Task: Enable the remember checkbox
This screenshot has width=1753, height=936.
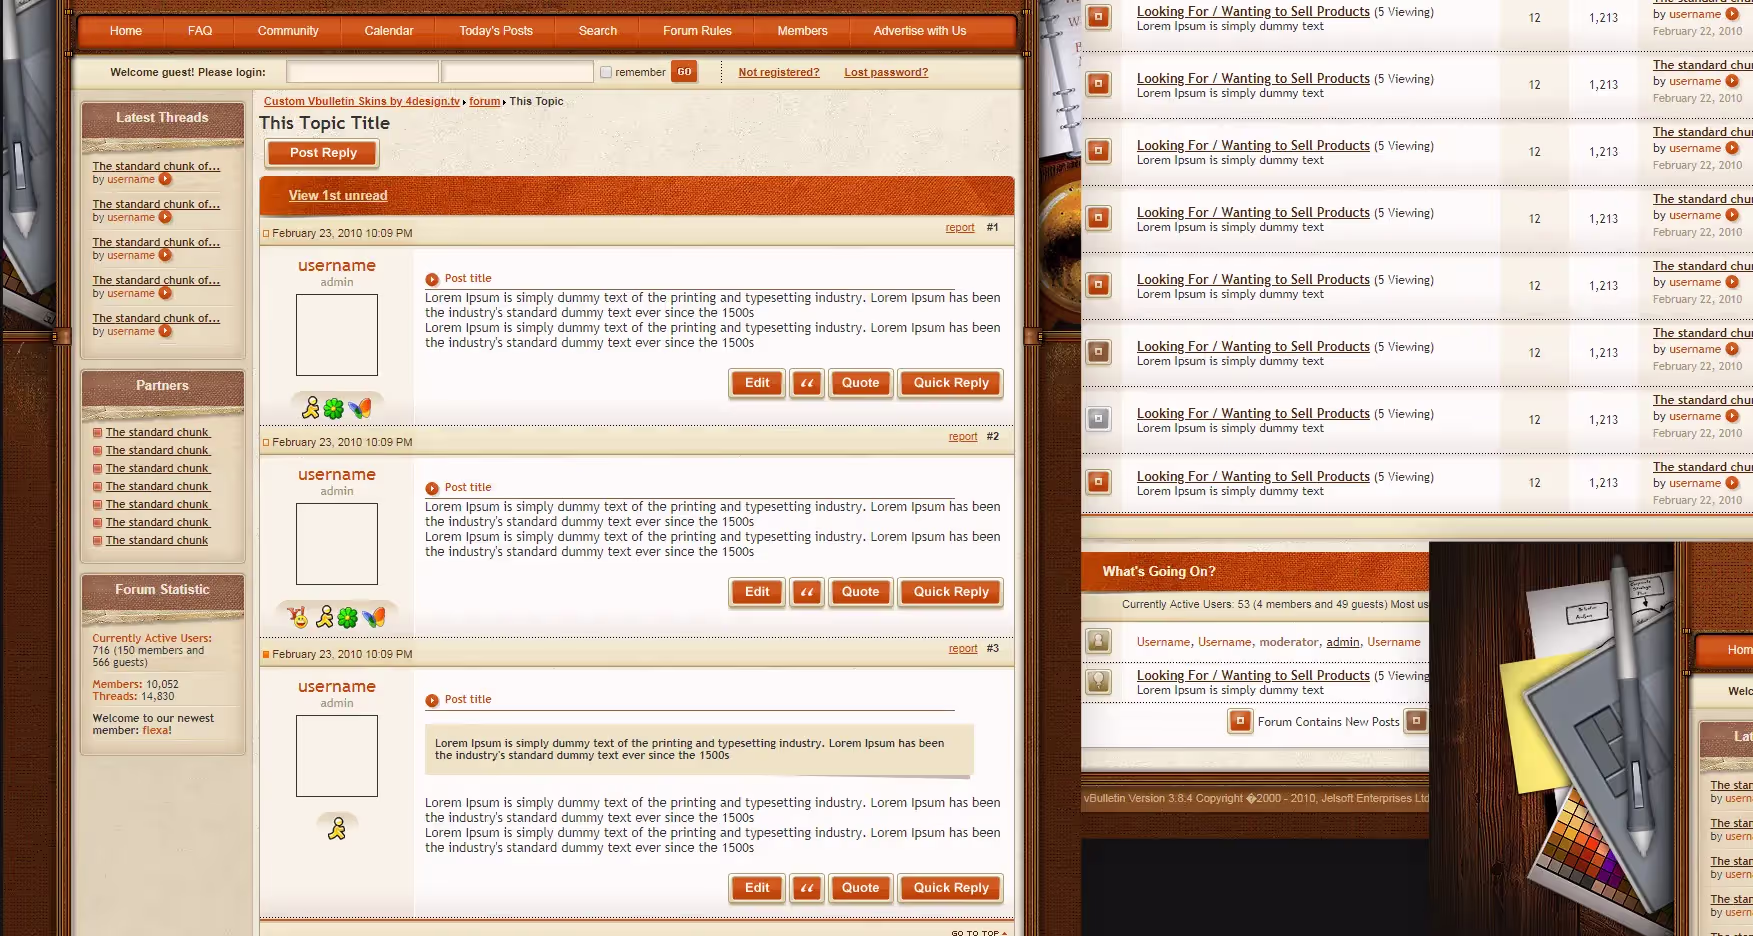Action: click(x=606, y=72)
